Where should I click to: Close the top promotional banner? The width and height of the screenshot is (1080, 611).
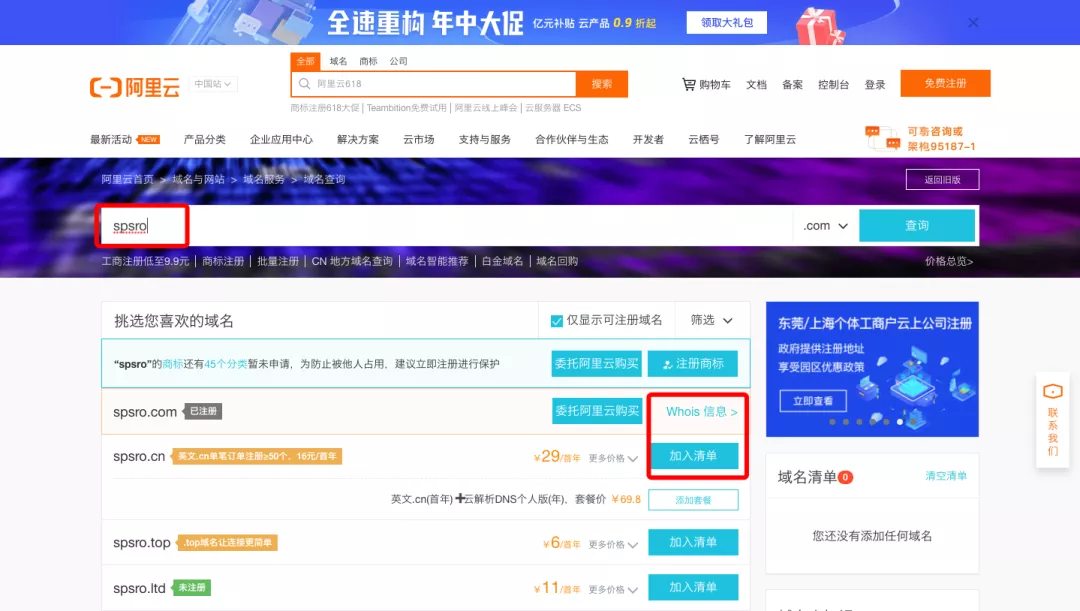click(973, 23)
